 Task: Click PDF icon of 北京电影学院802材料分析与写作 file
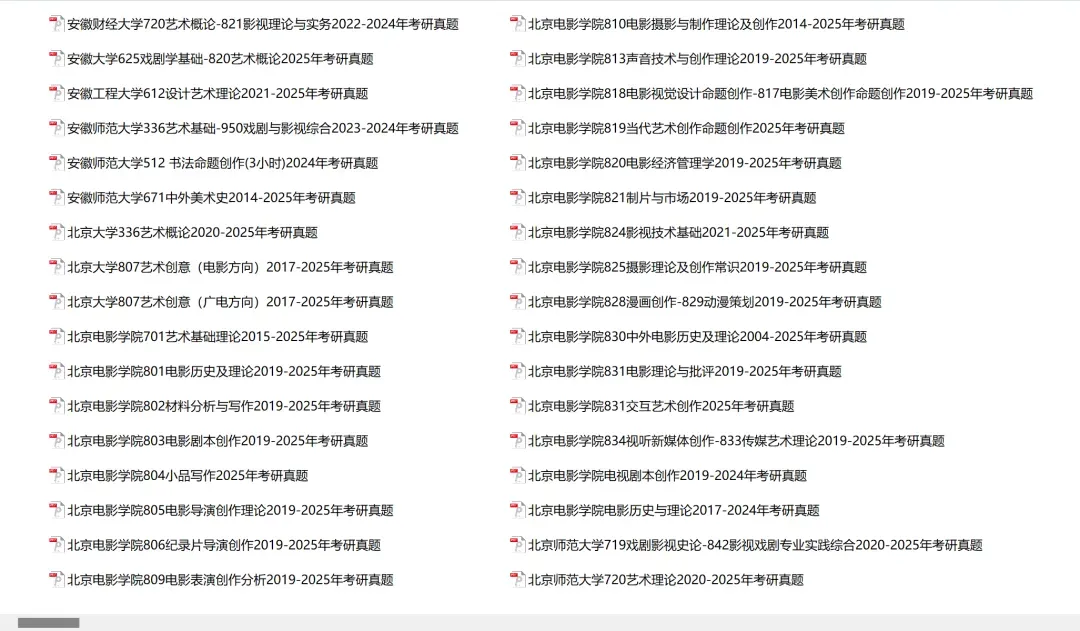[x=56, y=406]
